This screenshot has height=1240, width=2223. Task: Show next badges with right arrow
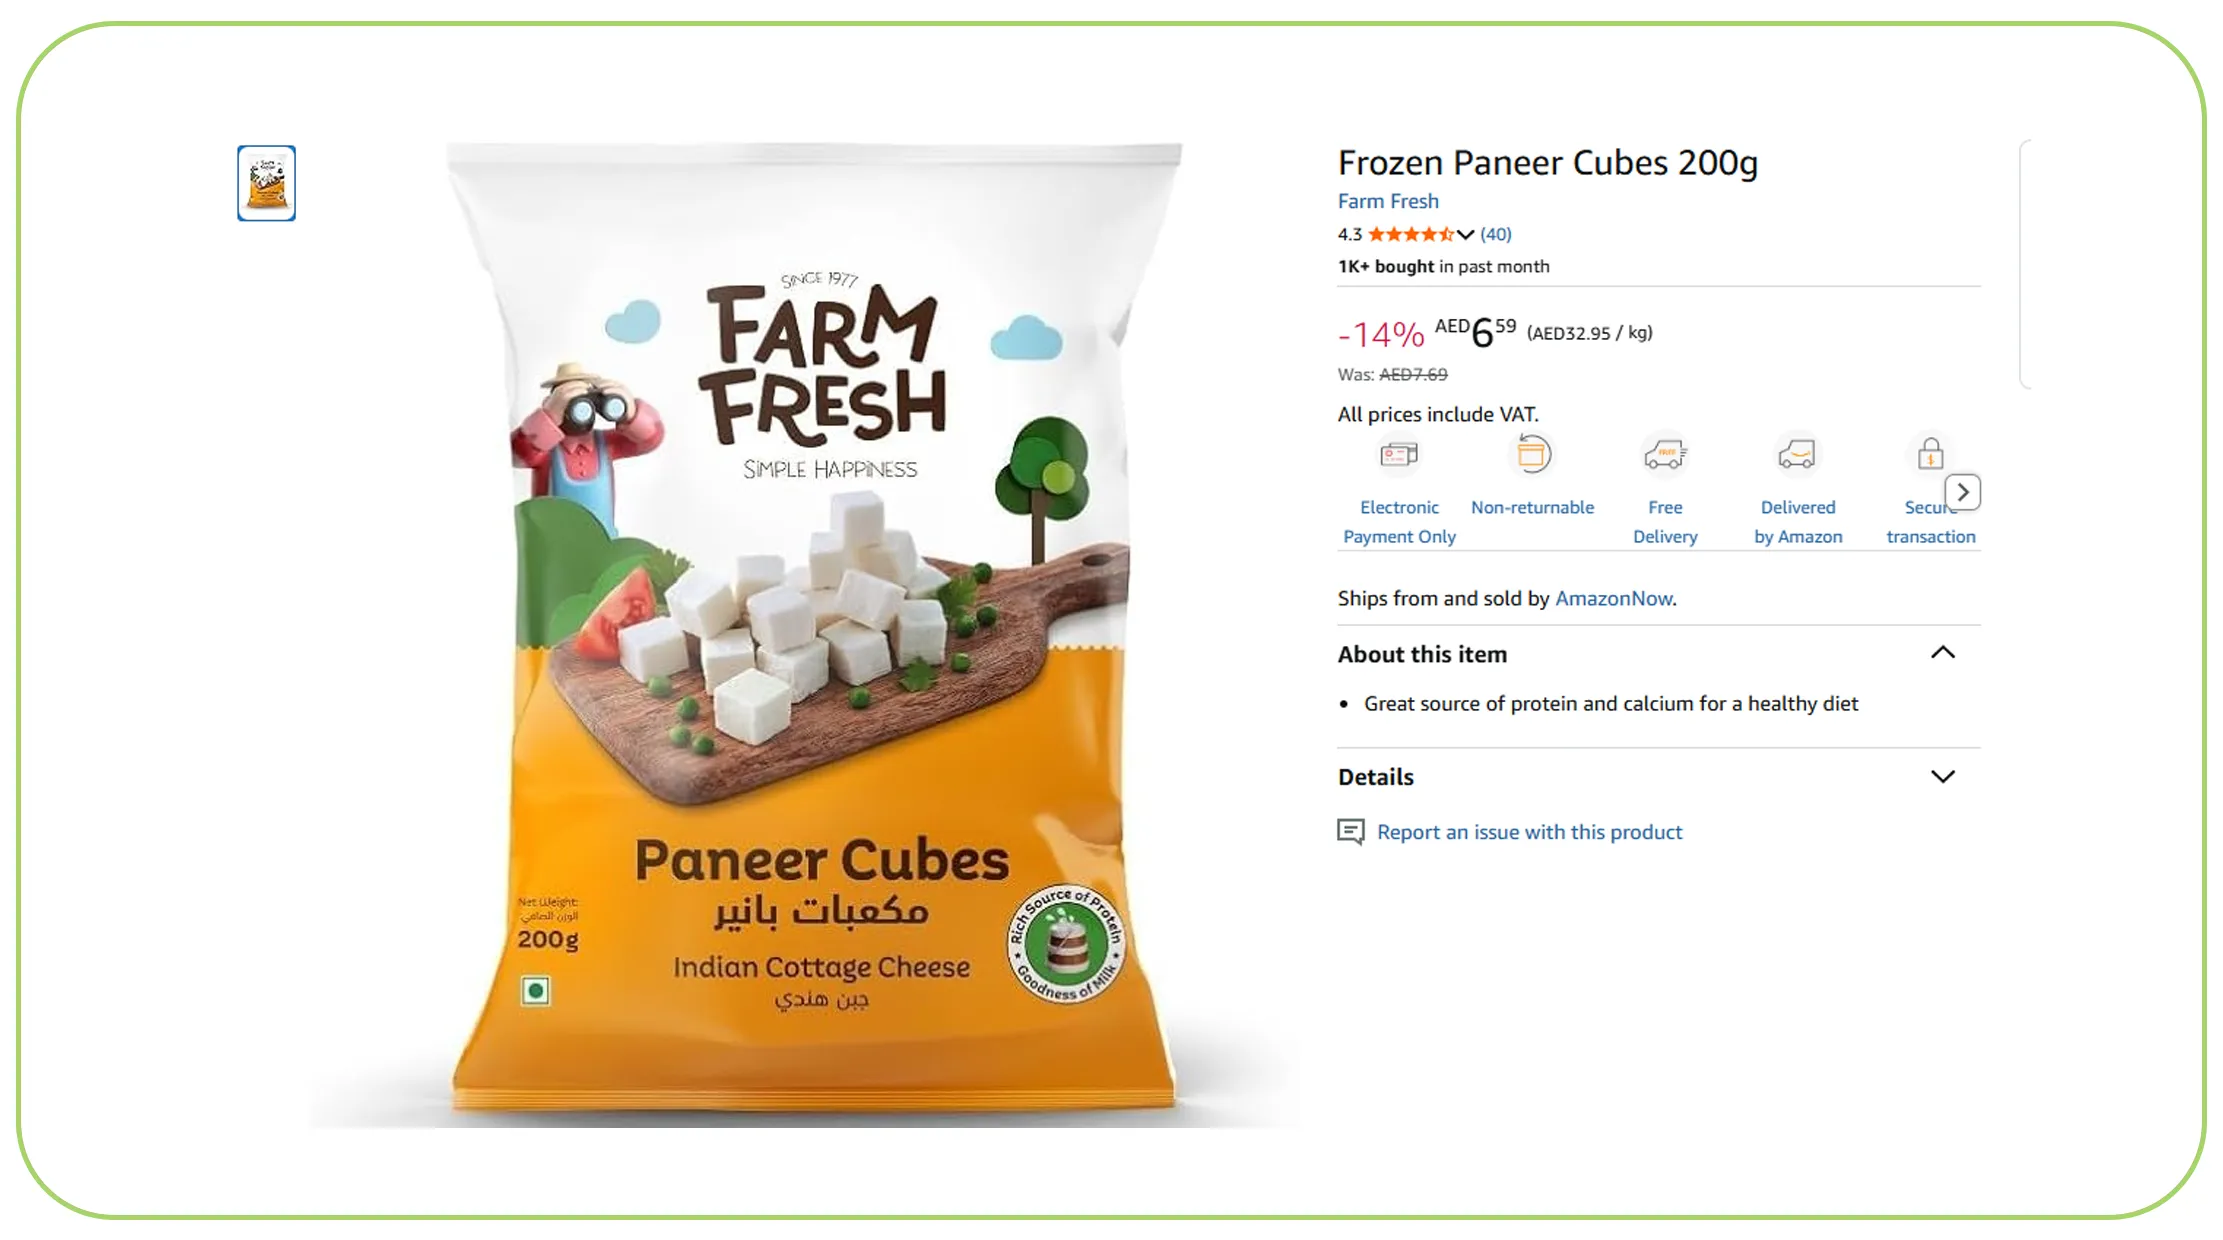click(1963, 492)
